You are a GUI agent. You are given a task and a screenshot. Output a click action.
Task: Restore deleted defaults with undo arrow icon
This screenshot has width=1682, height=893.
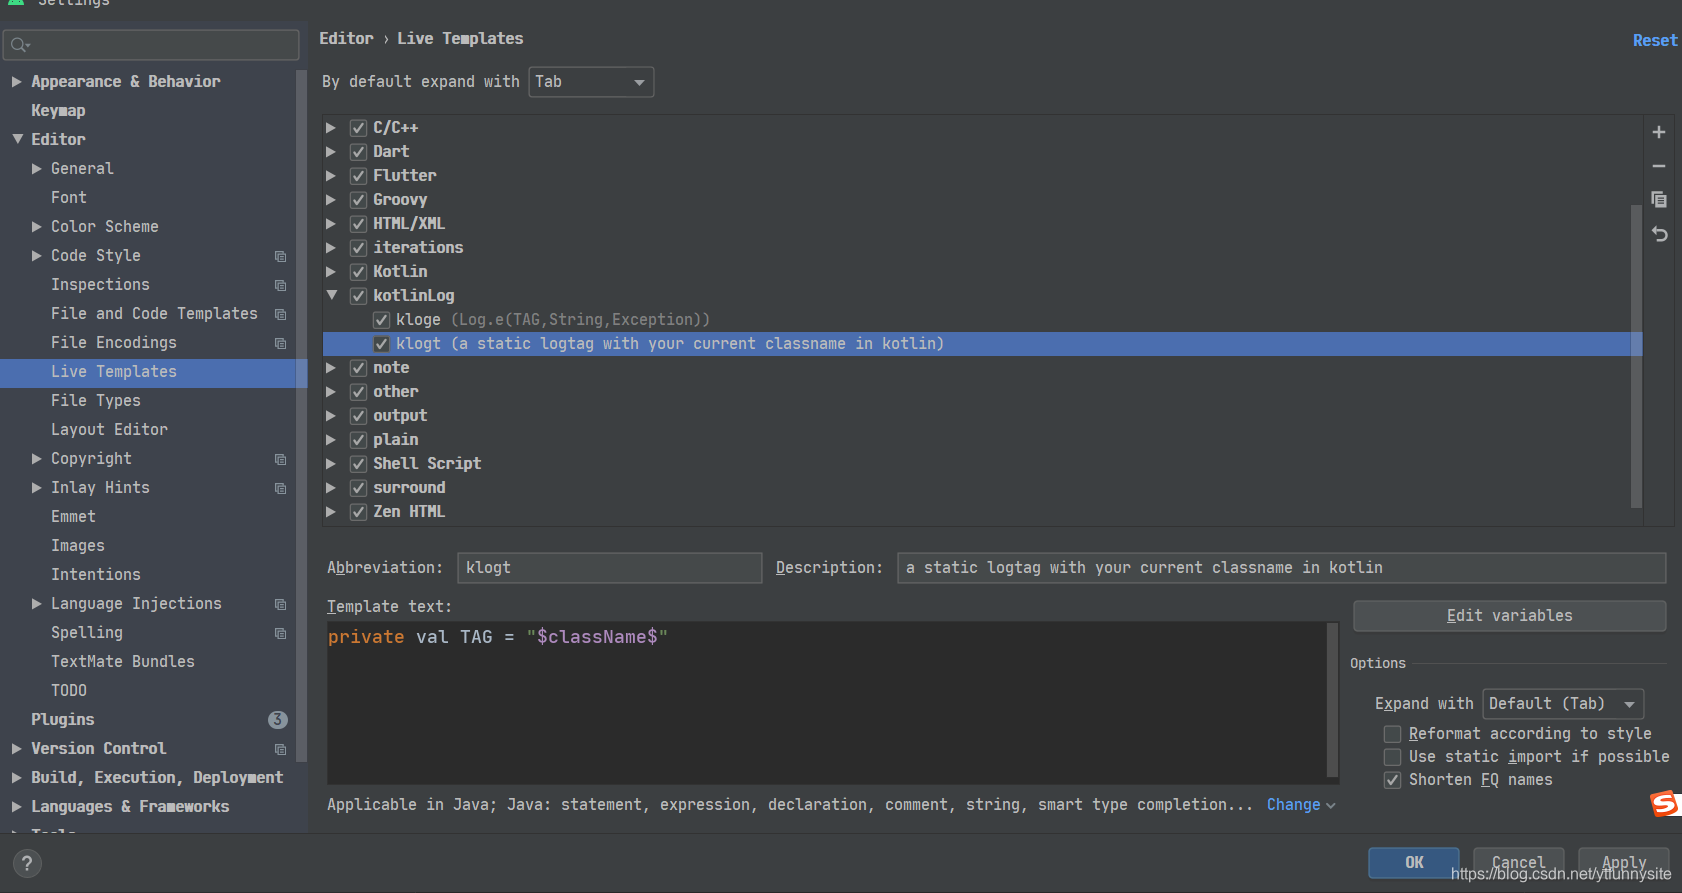pos(1659,234)
